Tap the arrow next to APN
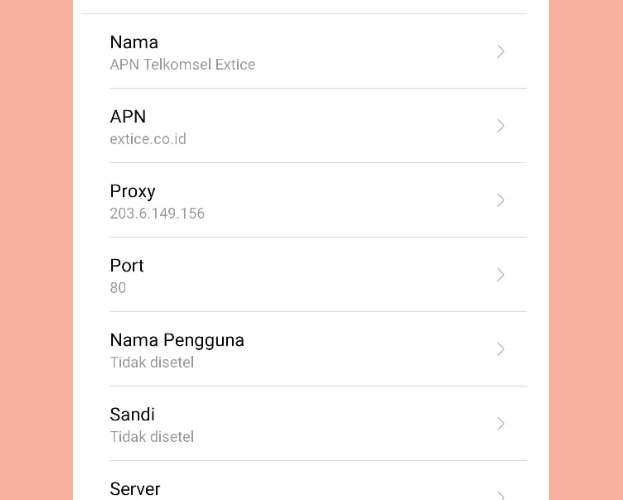 tap(501, 126)
